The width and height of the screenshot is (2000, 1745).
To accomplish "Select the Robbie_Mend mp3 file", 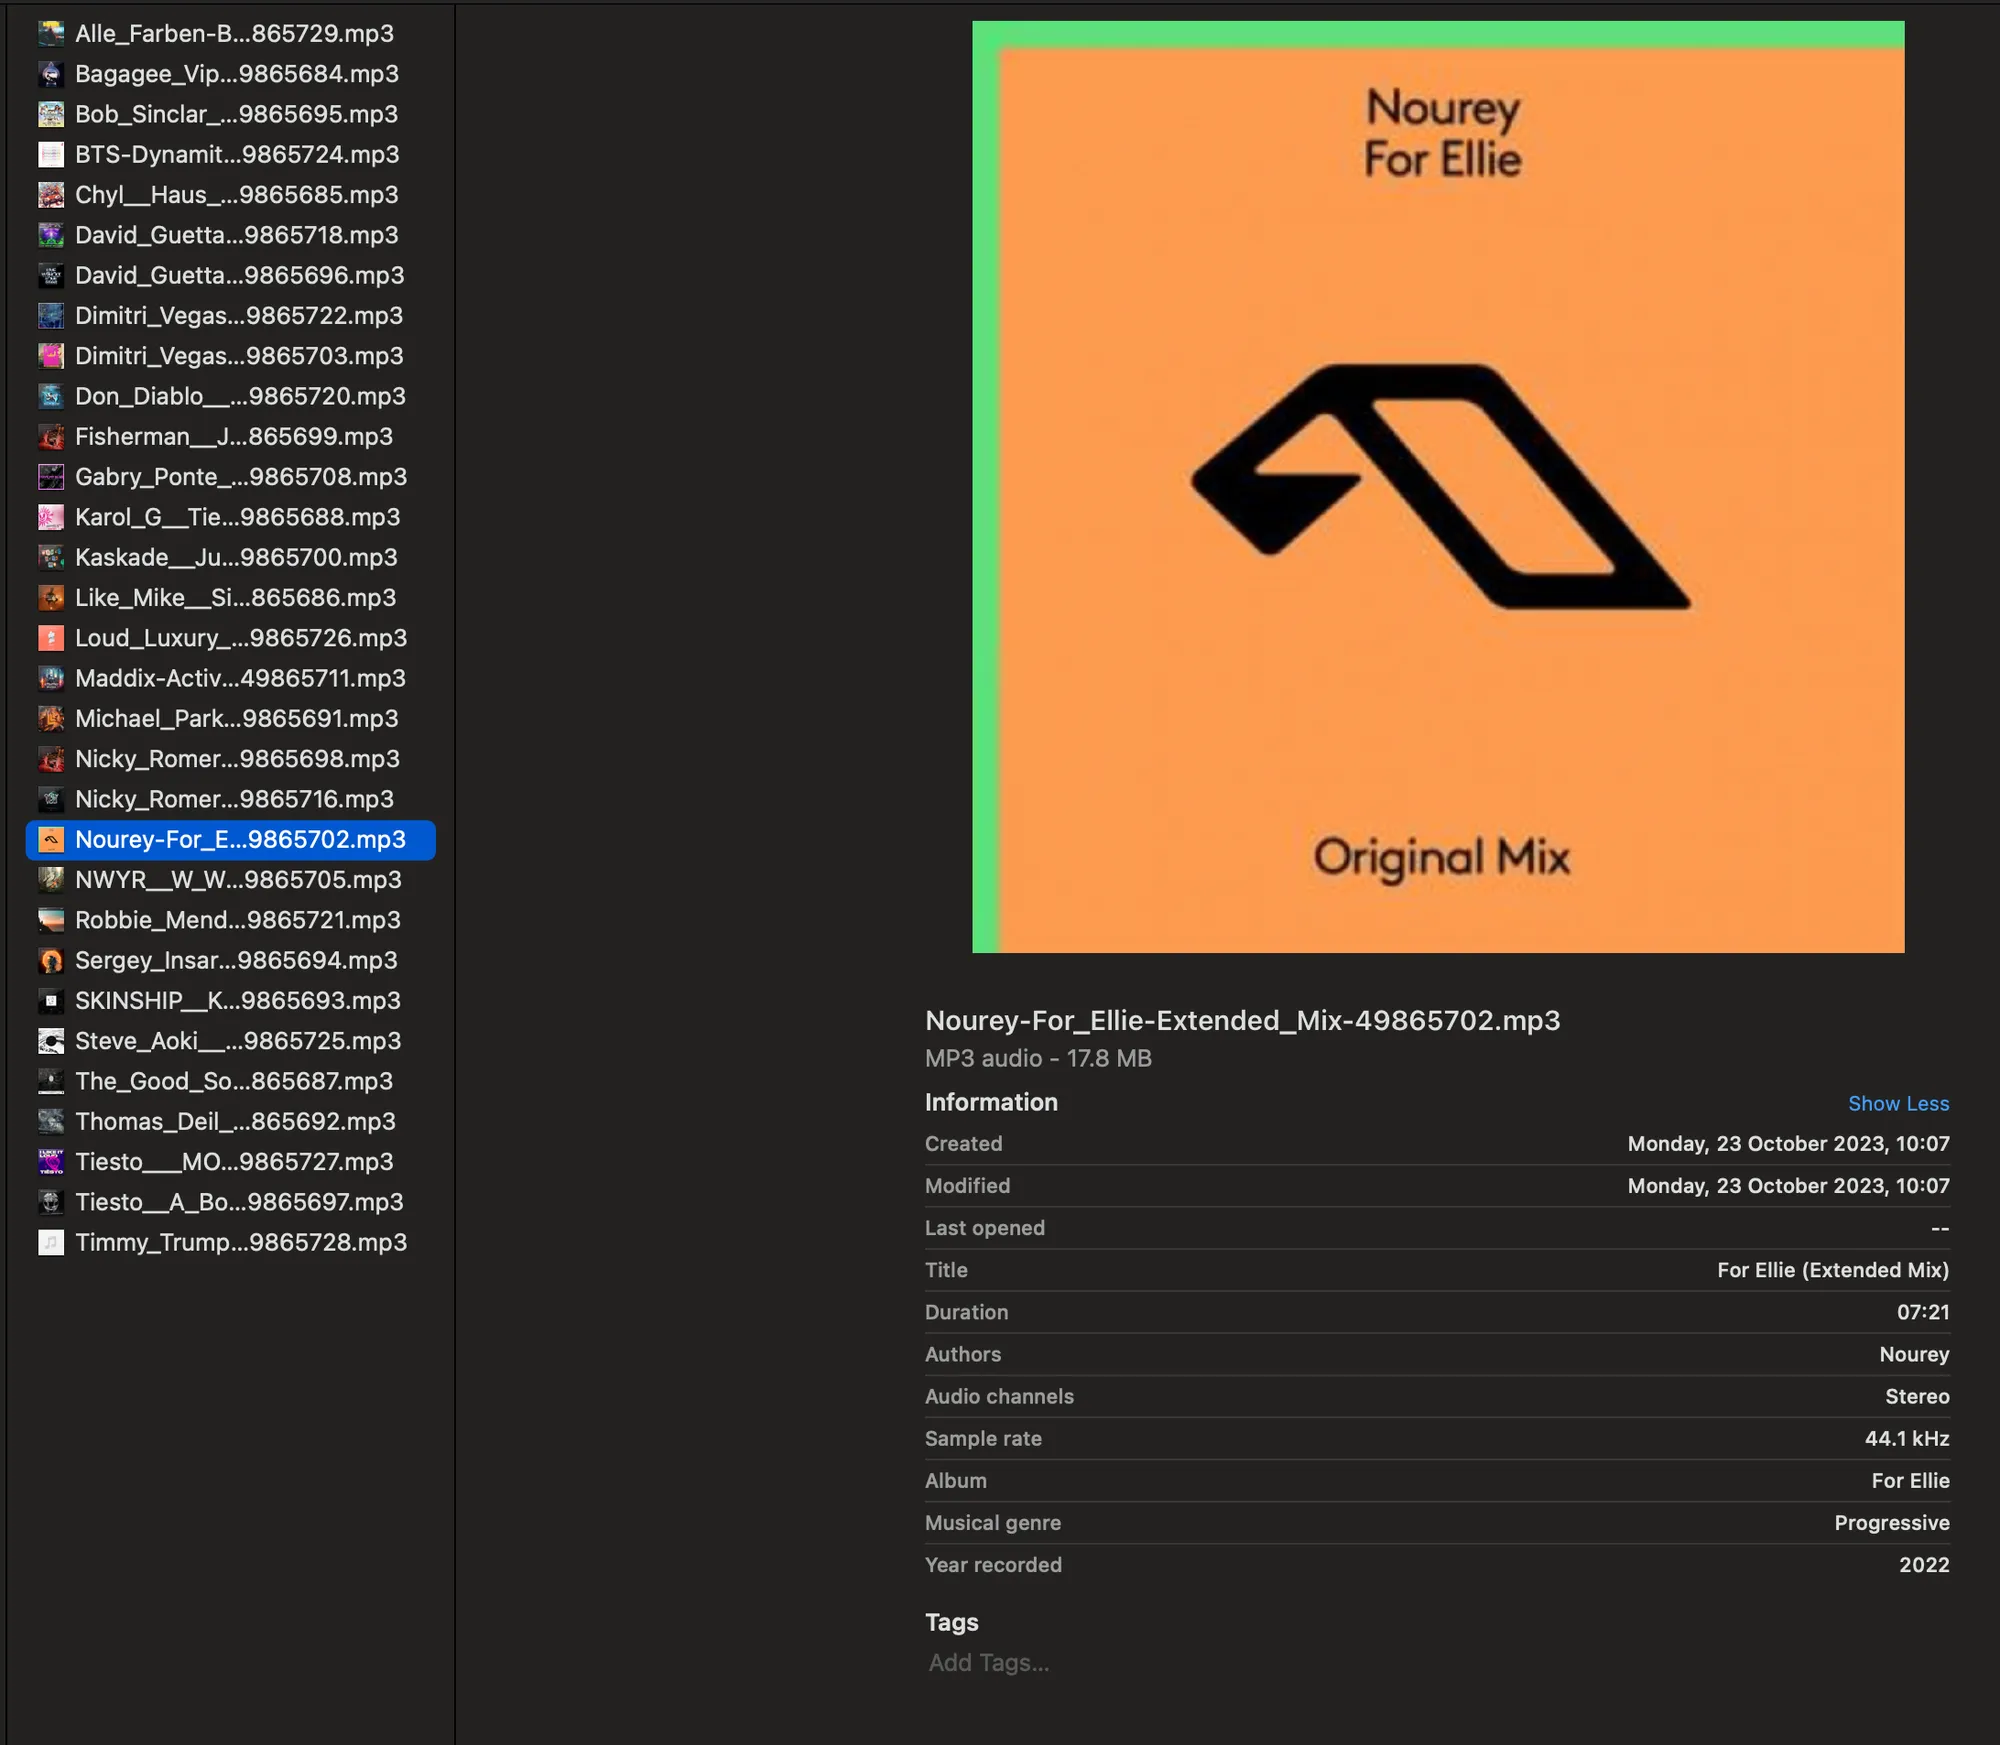I will (238, 920).
